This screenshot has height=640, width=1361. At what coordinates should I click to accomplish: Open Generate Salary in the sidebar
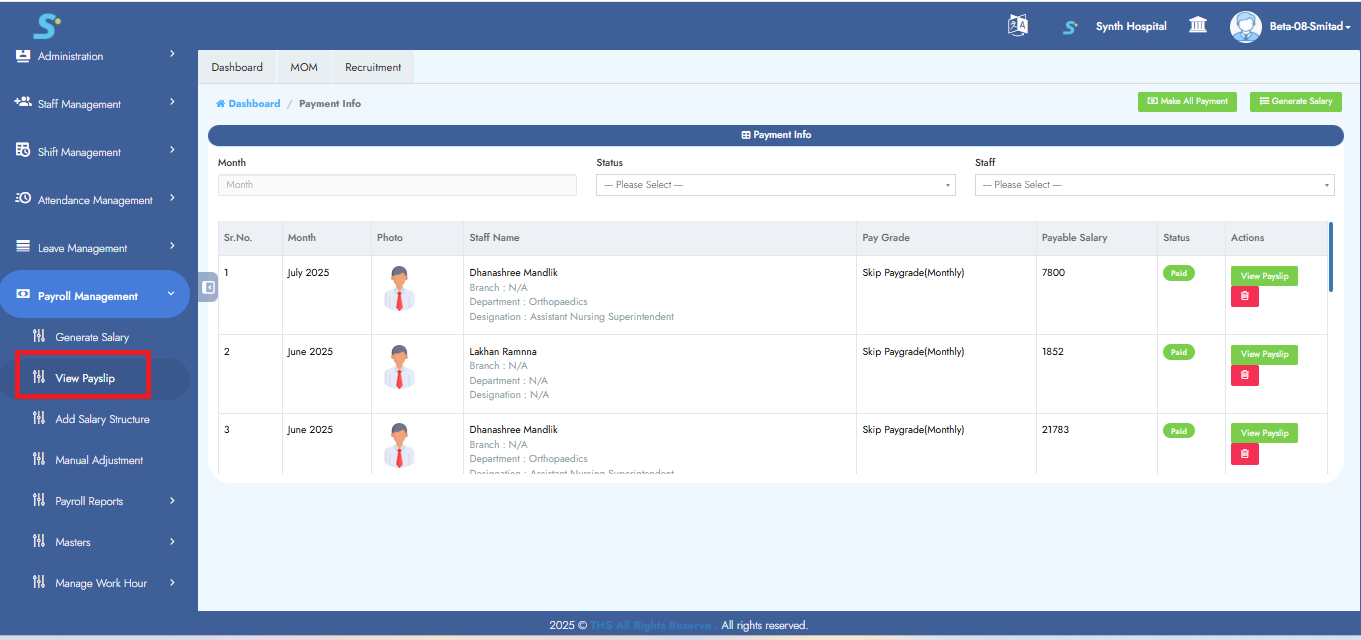pyautogui.click(x=92, y=337)
